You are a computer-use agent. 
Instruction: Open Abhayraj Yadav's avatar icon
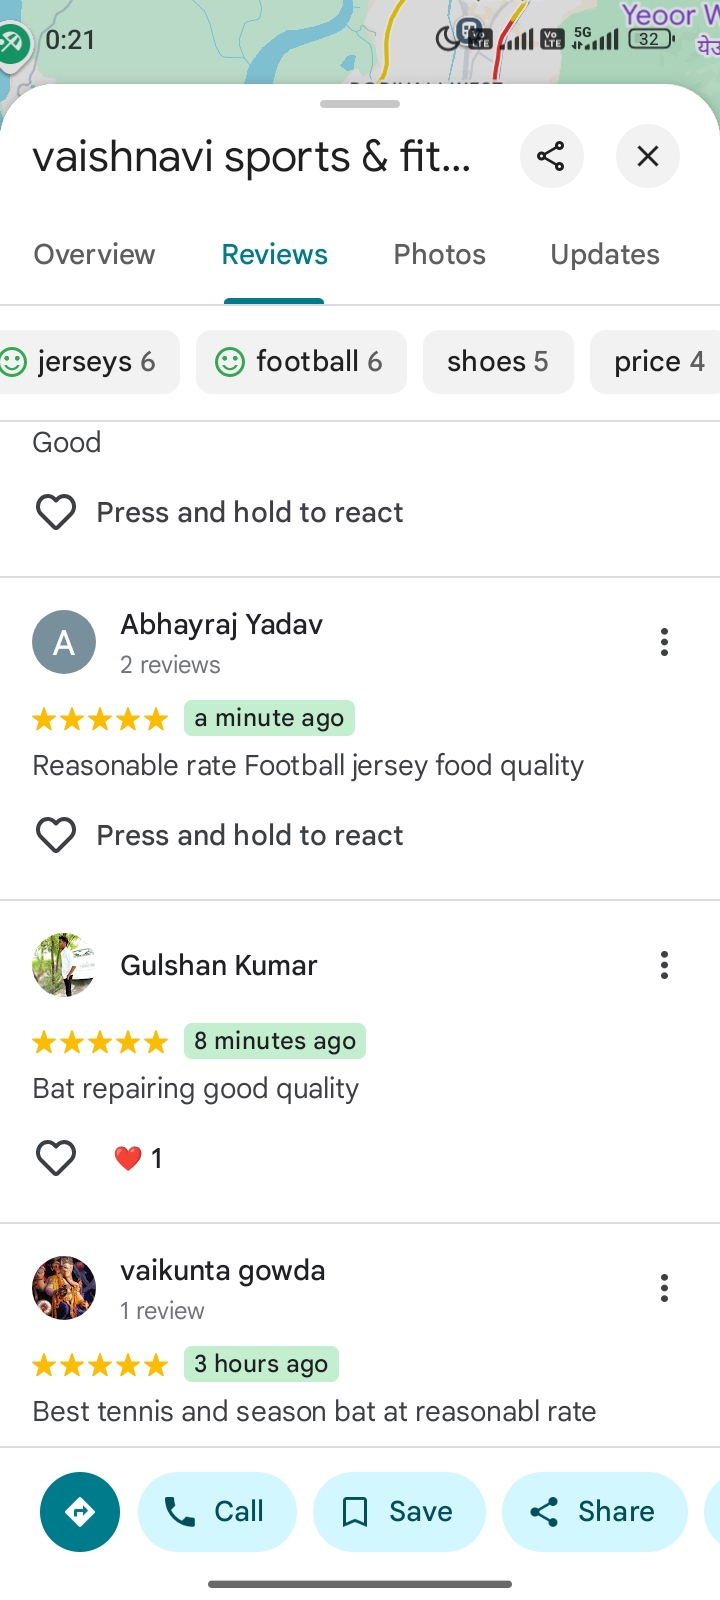(x=64, y=642)
